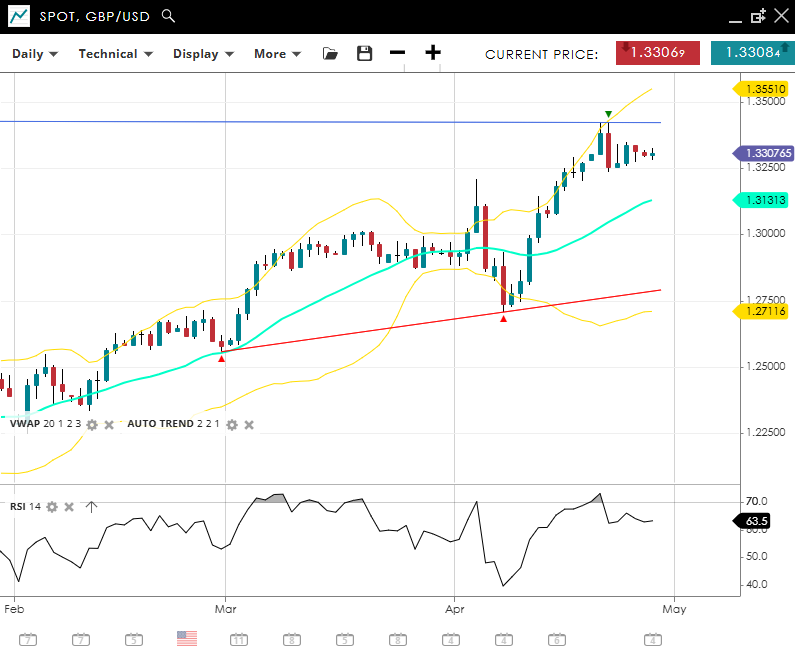This screenshot has height=651, width=795.
Task: Open RSI indicator settings gear
Action: [x=52, y=507]
